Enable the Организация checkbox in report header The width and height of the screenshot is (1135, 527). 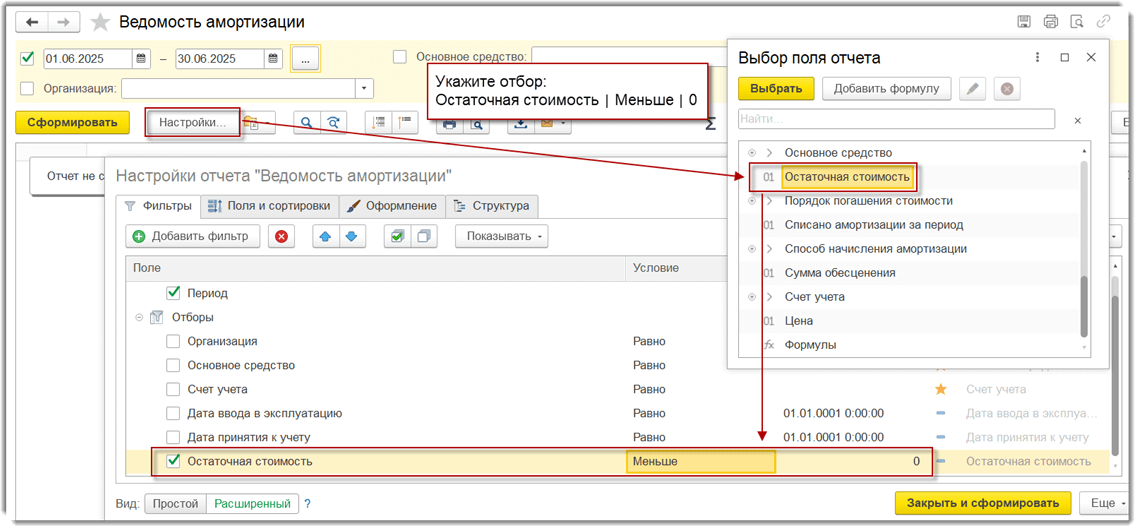pyautogui.click(x=28, y=89)
